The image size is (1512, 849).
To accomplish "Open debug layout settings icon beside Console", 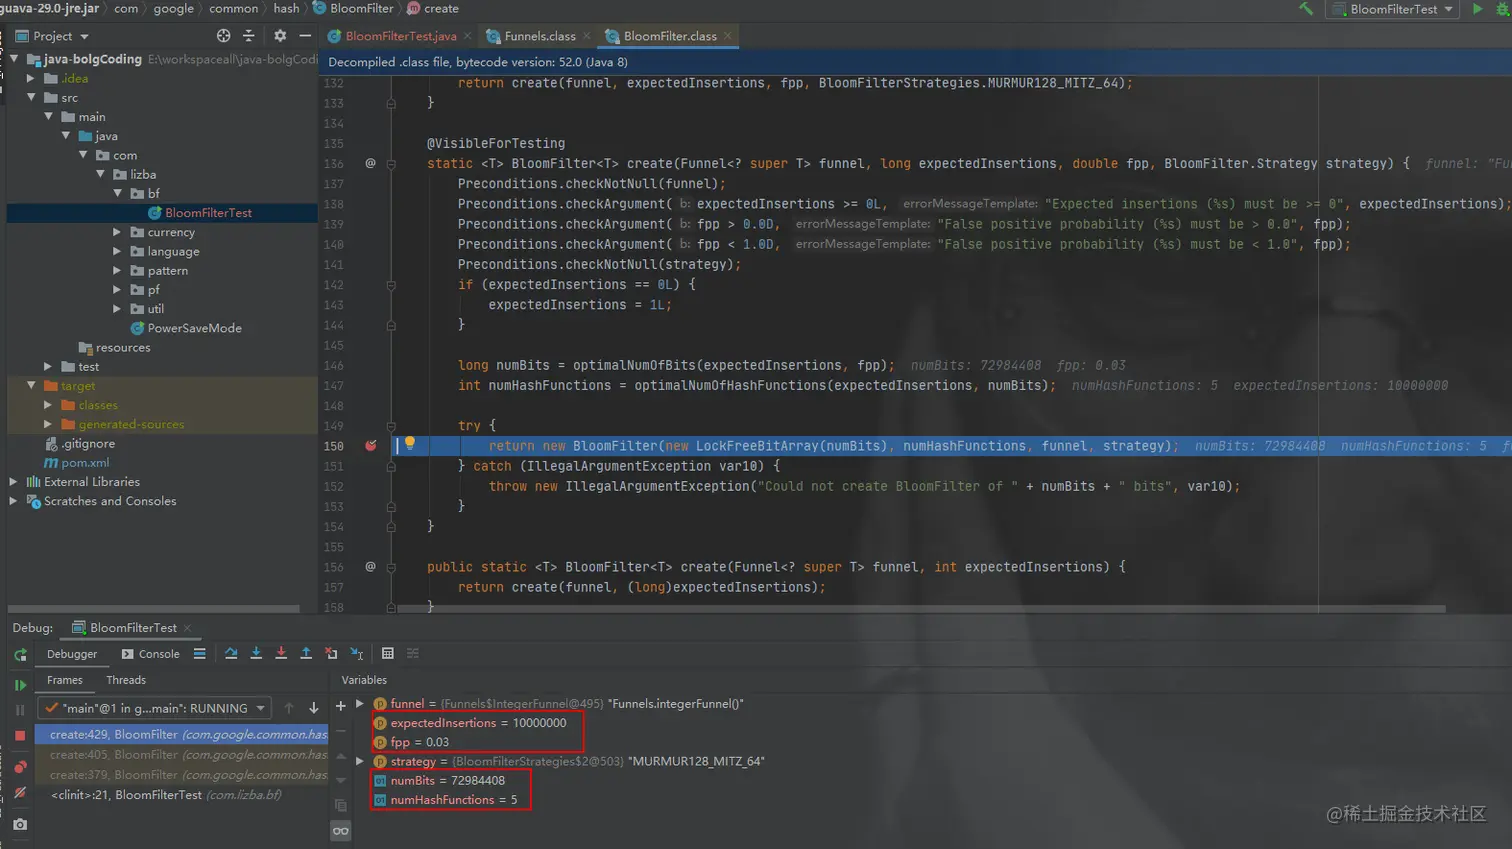I will [200, 654].
